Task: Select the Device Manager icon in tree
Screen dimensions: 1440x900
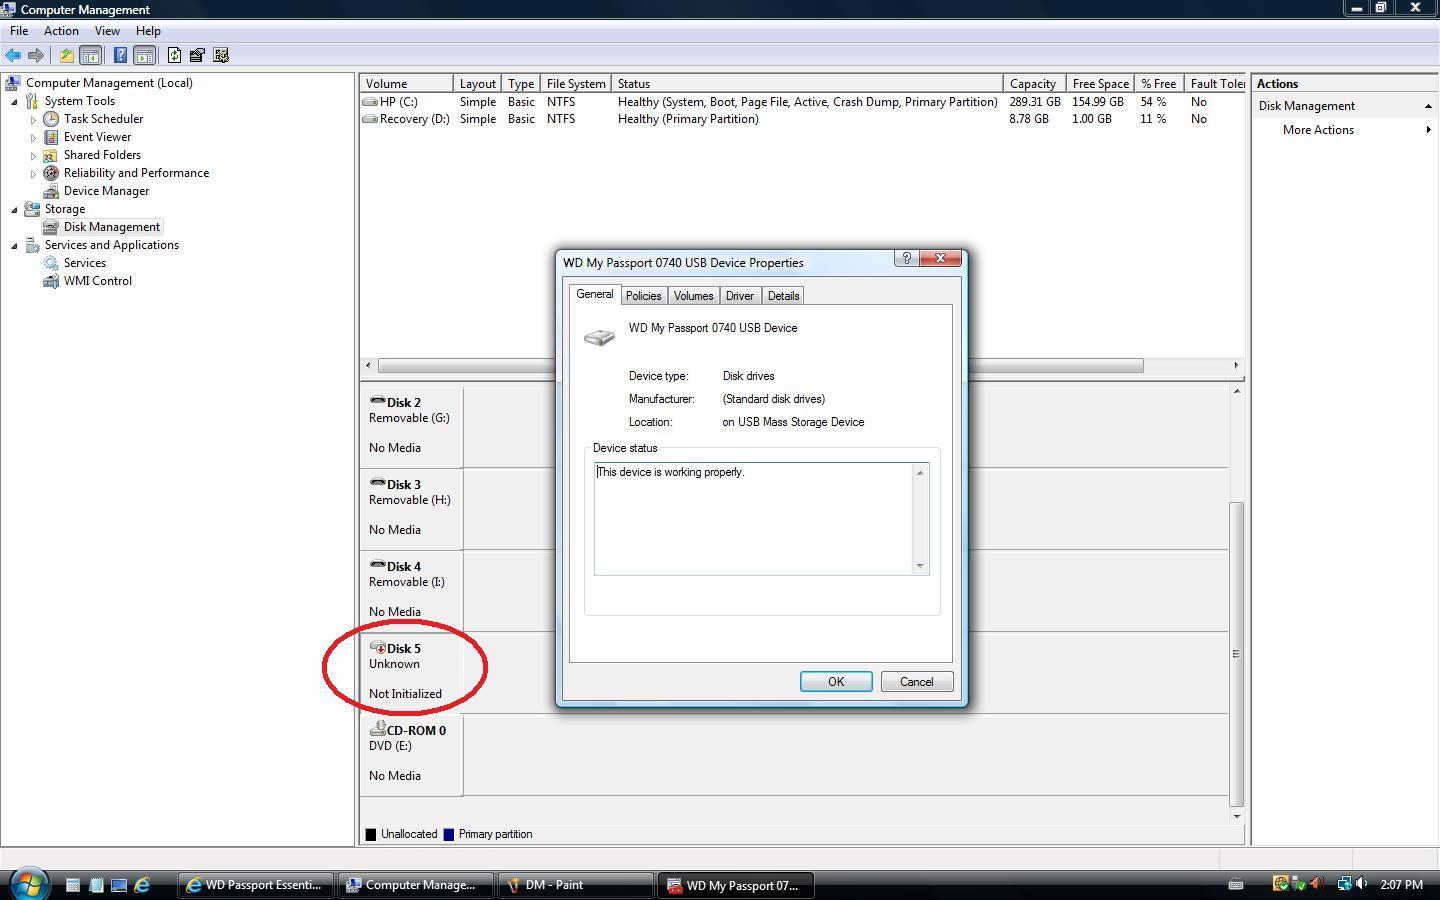Action: 51,191
